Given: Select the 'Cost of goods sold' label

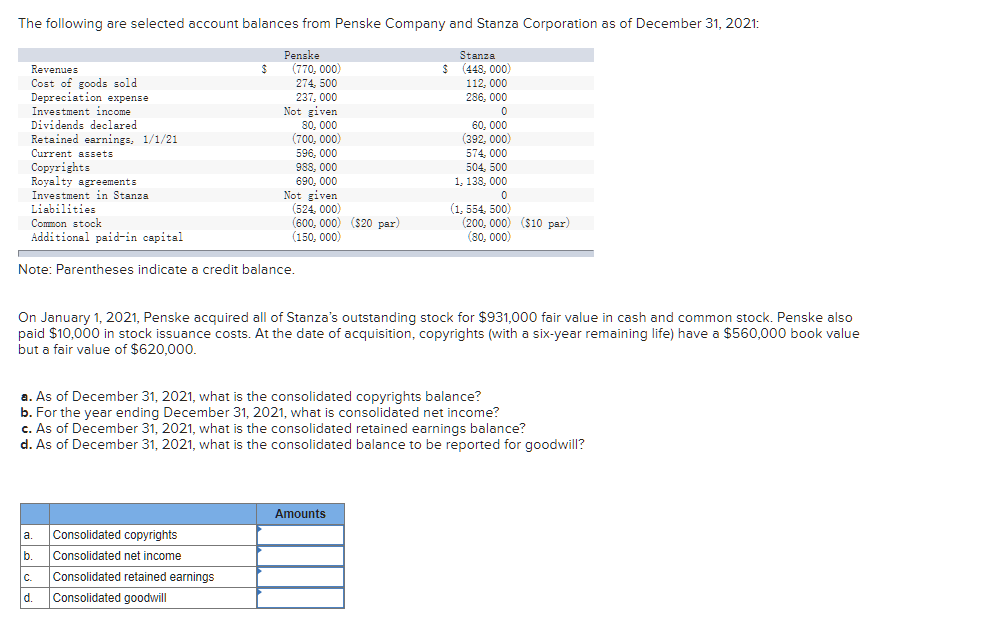Looking at the screenshot, I should pos(84,83).
